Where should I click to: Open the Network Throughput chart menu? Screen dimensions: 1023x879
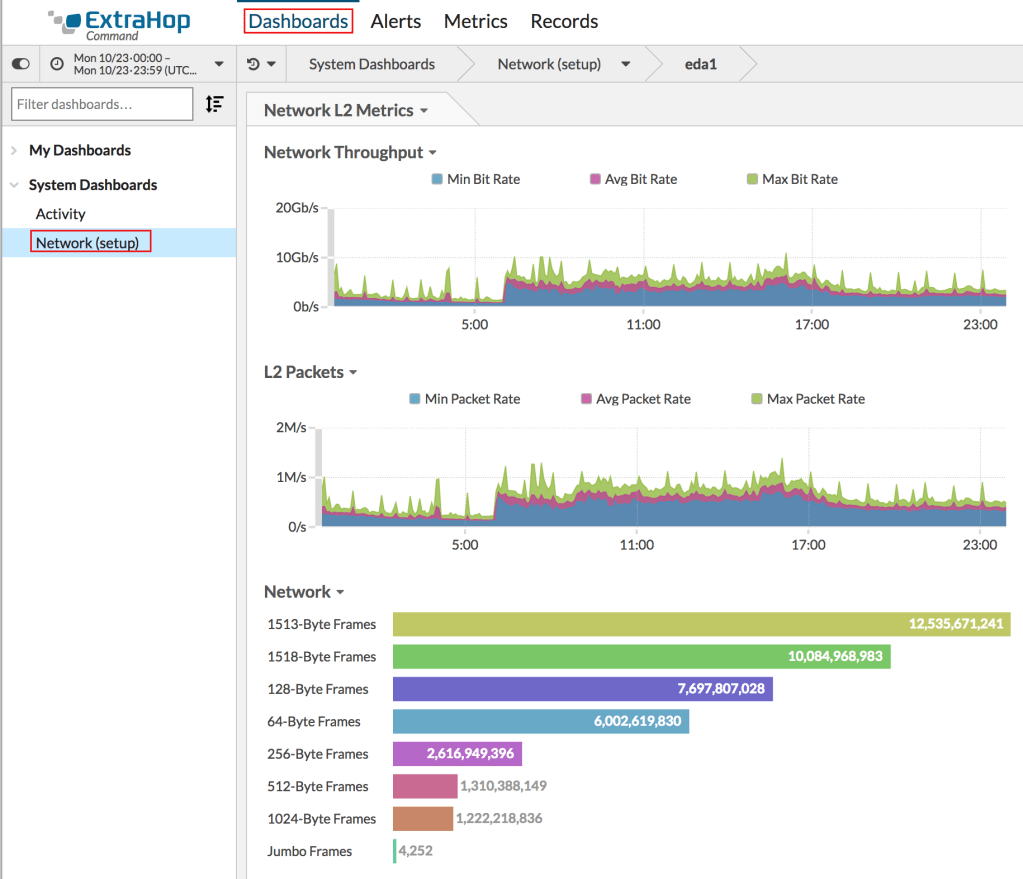(x=433, y=152)
